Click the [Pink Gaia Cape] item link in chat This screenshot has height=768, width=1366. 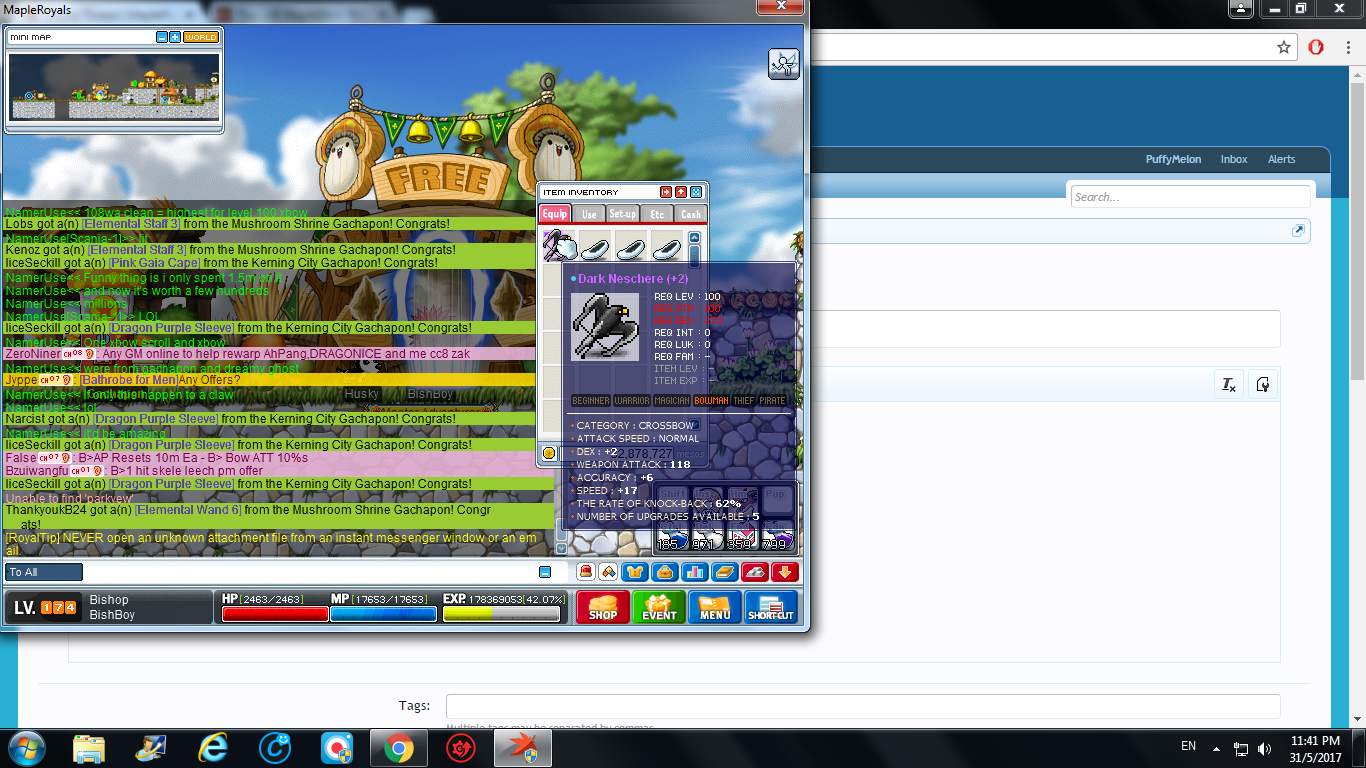coord(154,263)
